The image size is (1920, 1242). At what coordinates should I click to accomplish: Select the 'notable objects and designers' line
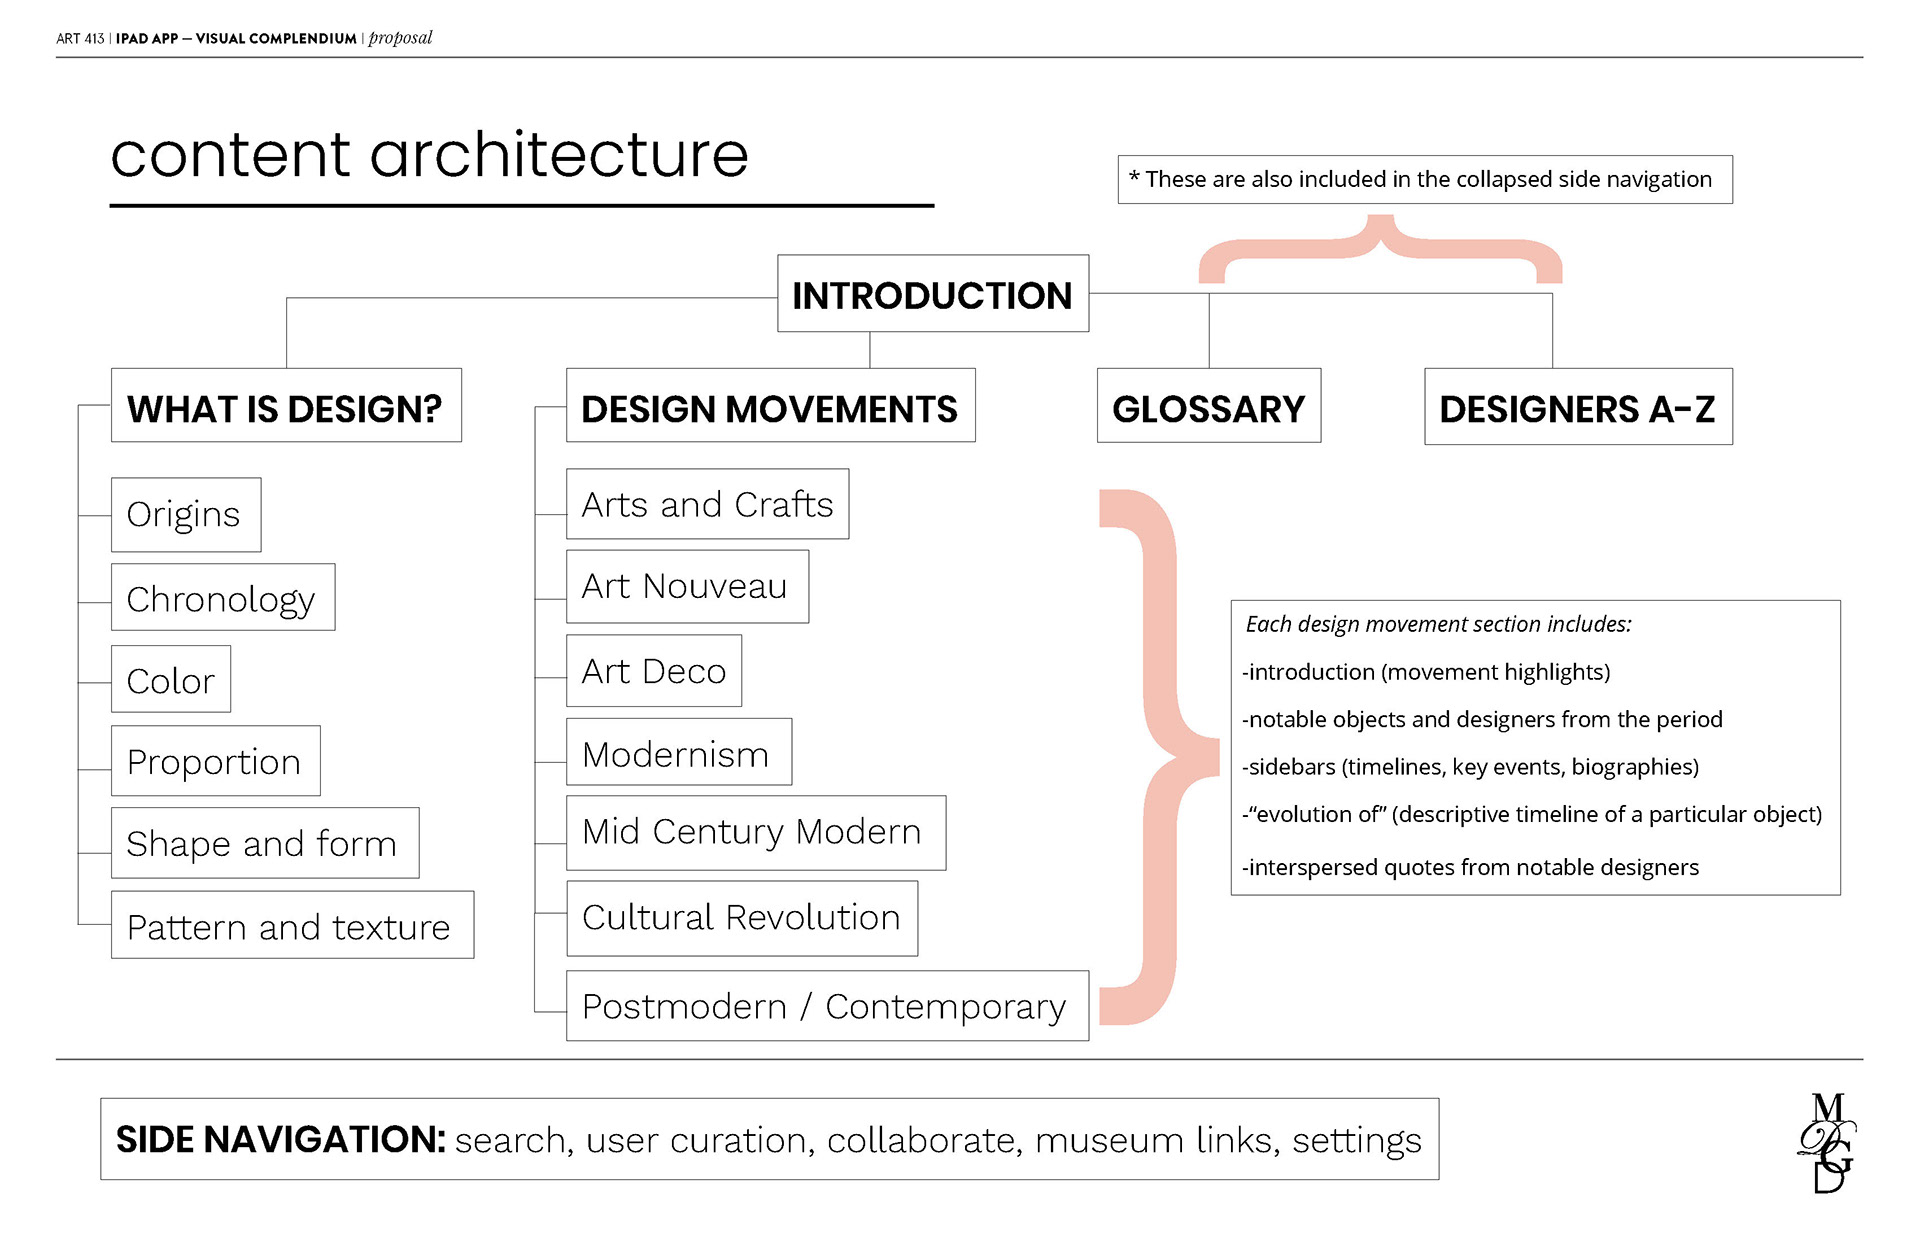coord(1482,719)
